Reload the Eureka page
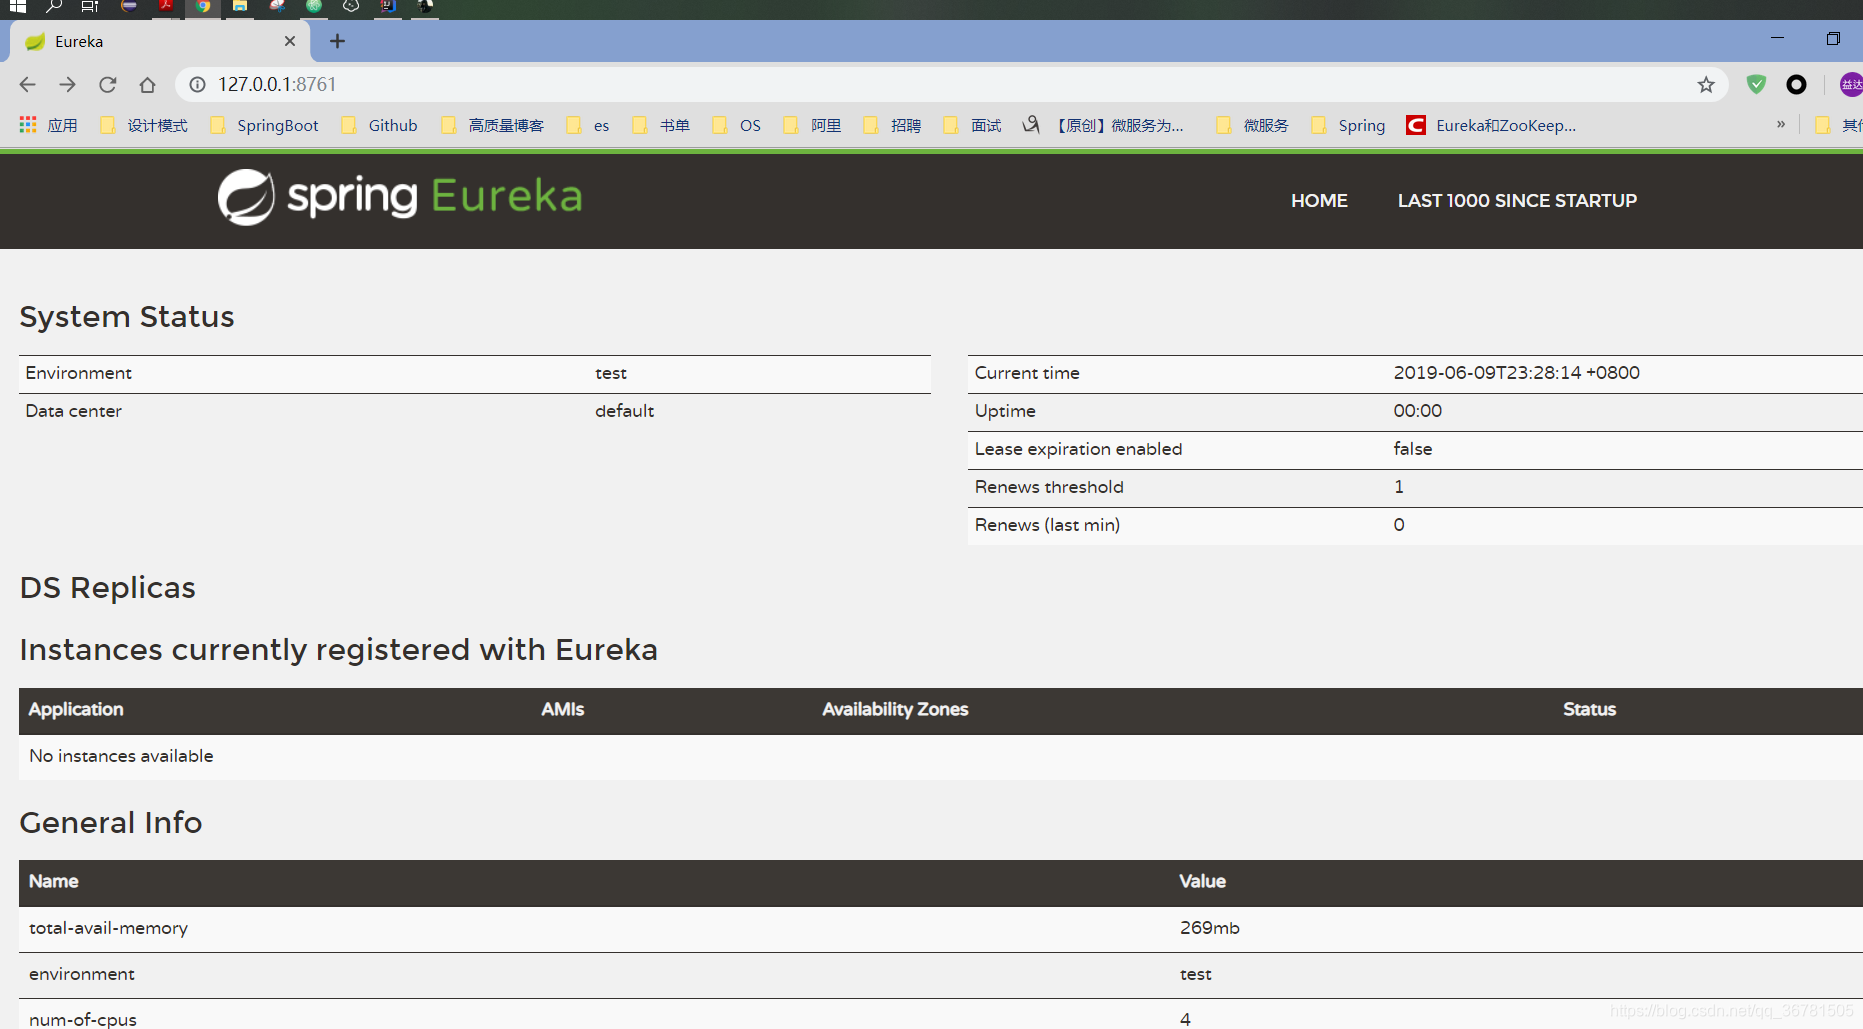The width and height of the screenshot is (1863, 1029). [x=107, y=85]
